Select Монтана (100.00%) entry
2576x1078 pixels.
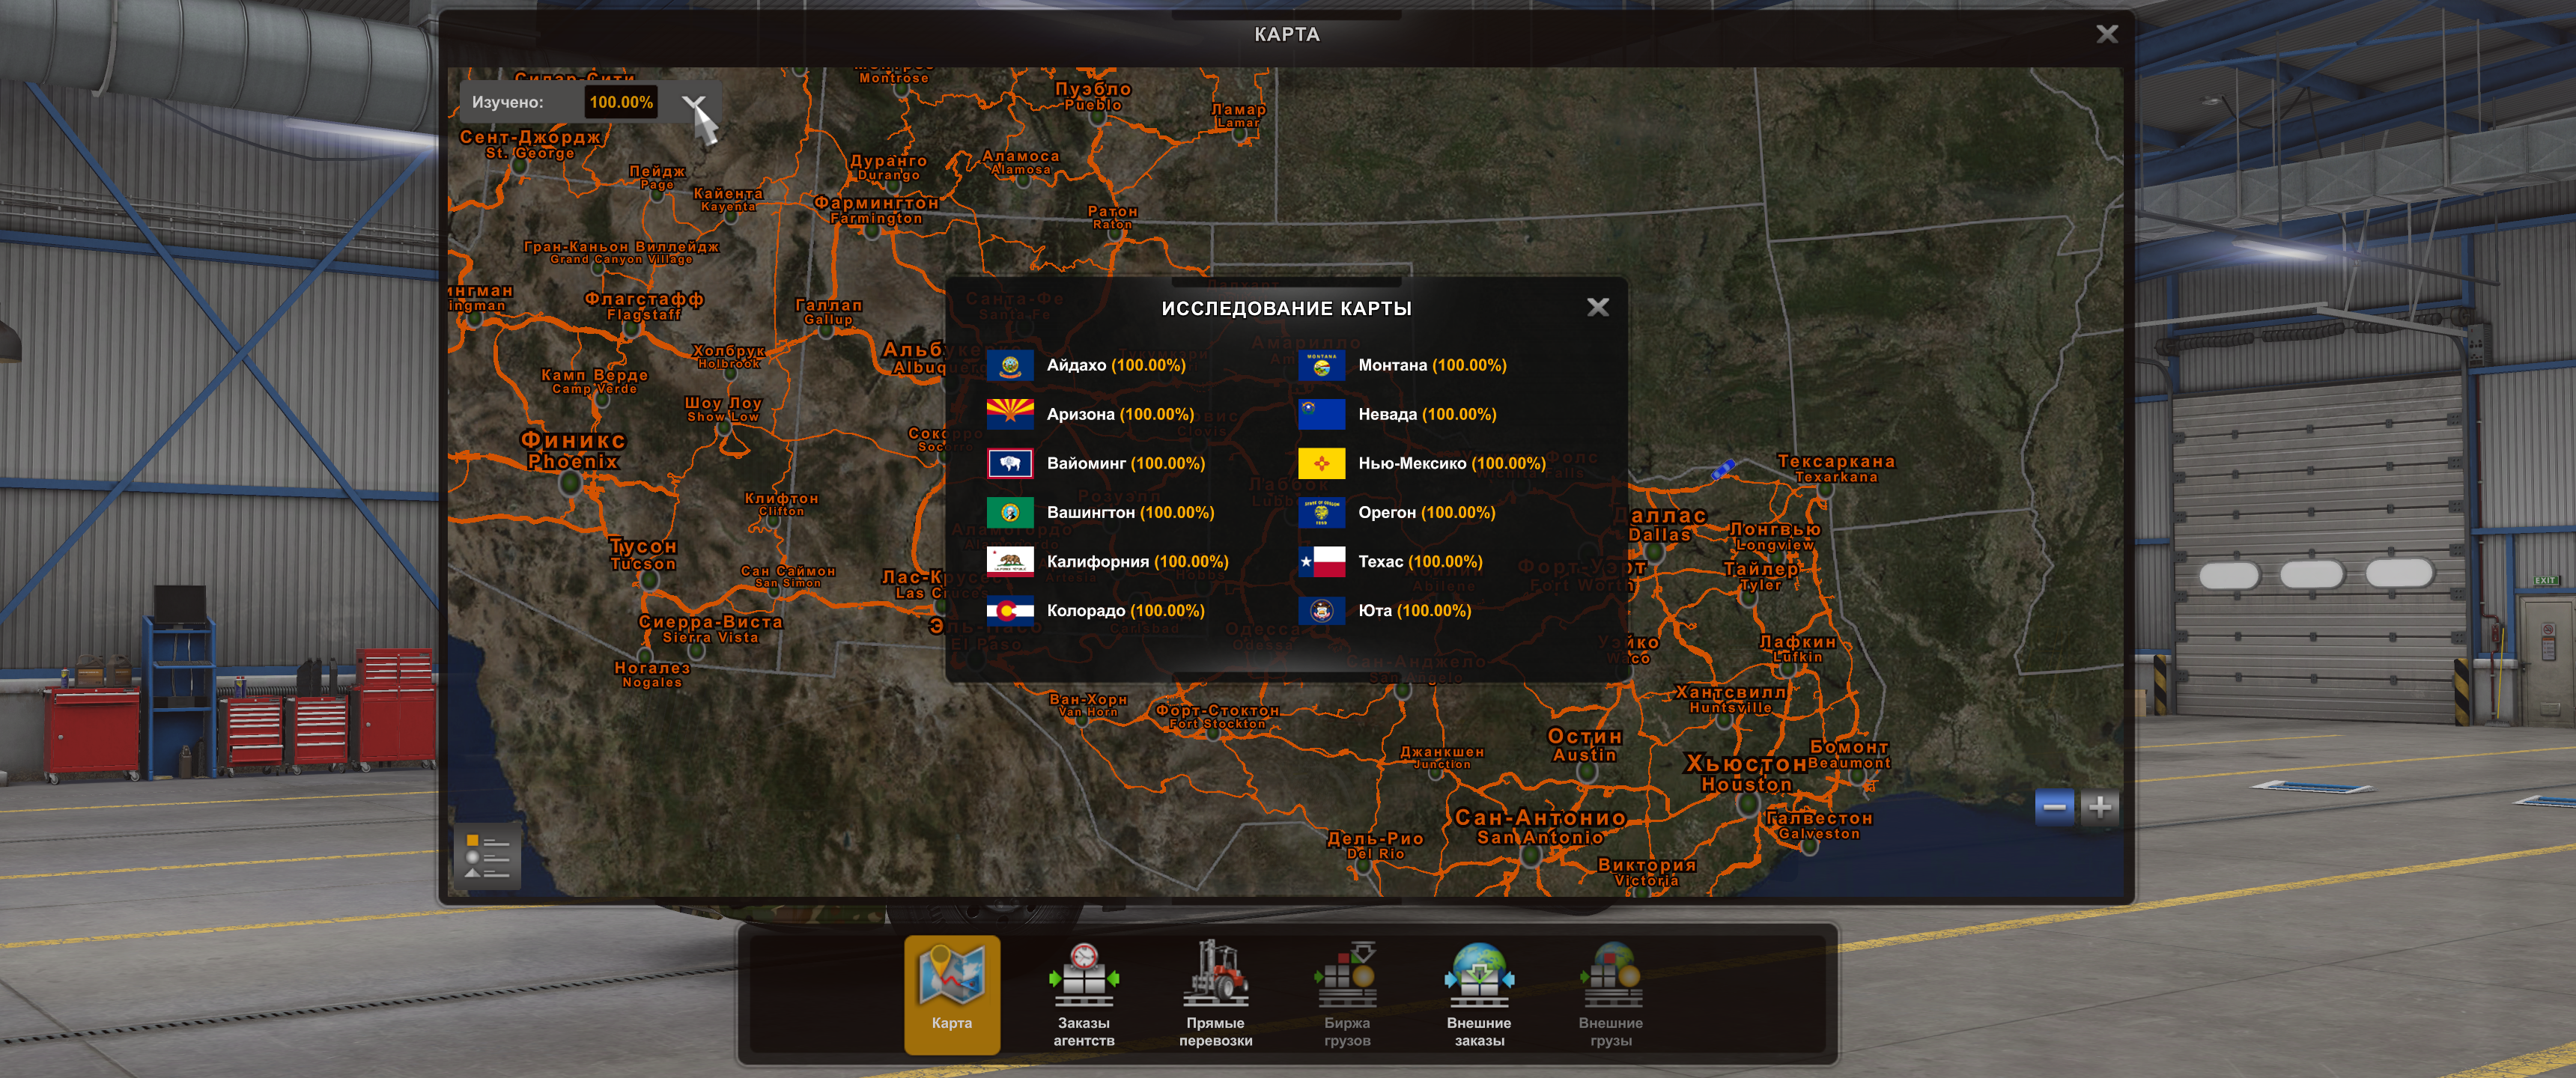pos(1432,365)
